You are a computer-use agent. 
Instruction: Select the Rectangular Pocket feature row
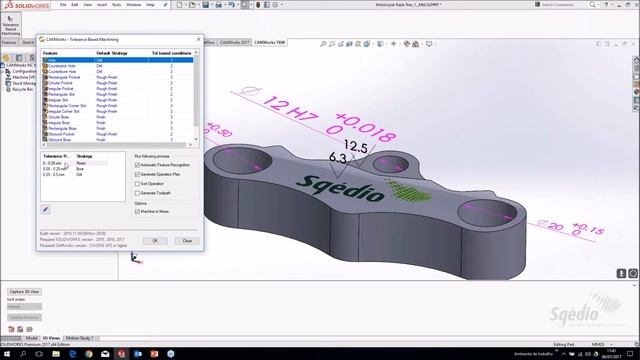click(x=118, y=77)
